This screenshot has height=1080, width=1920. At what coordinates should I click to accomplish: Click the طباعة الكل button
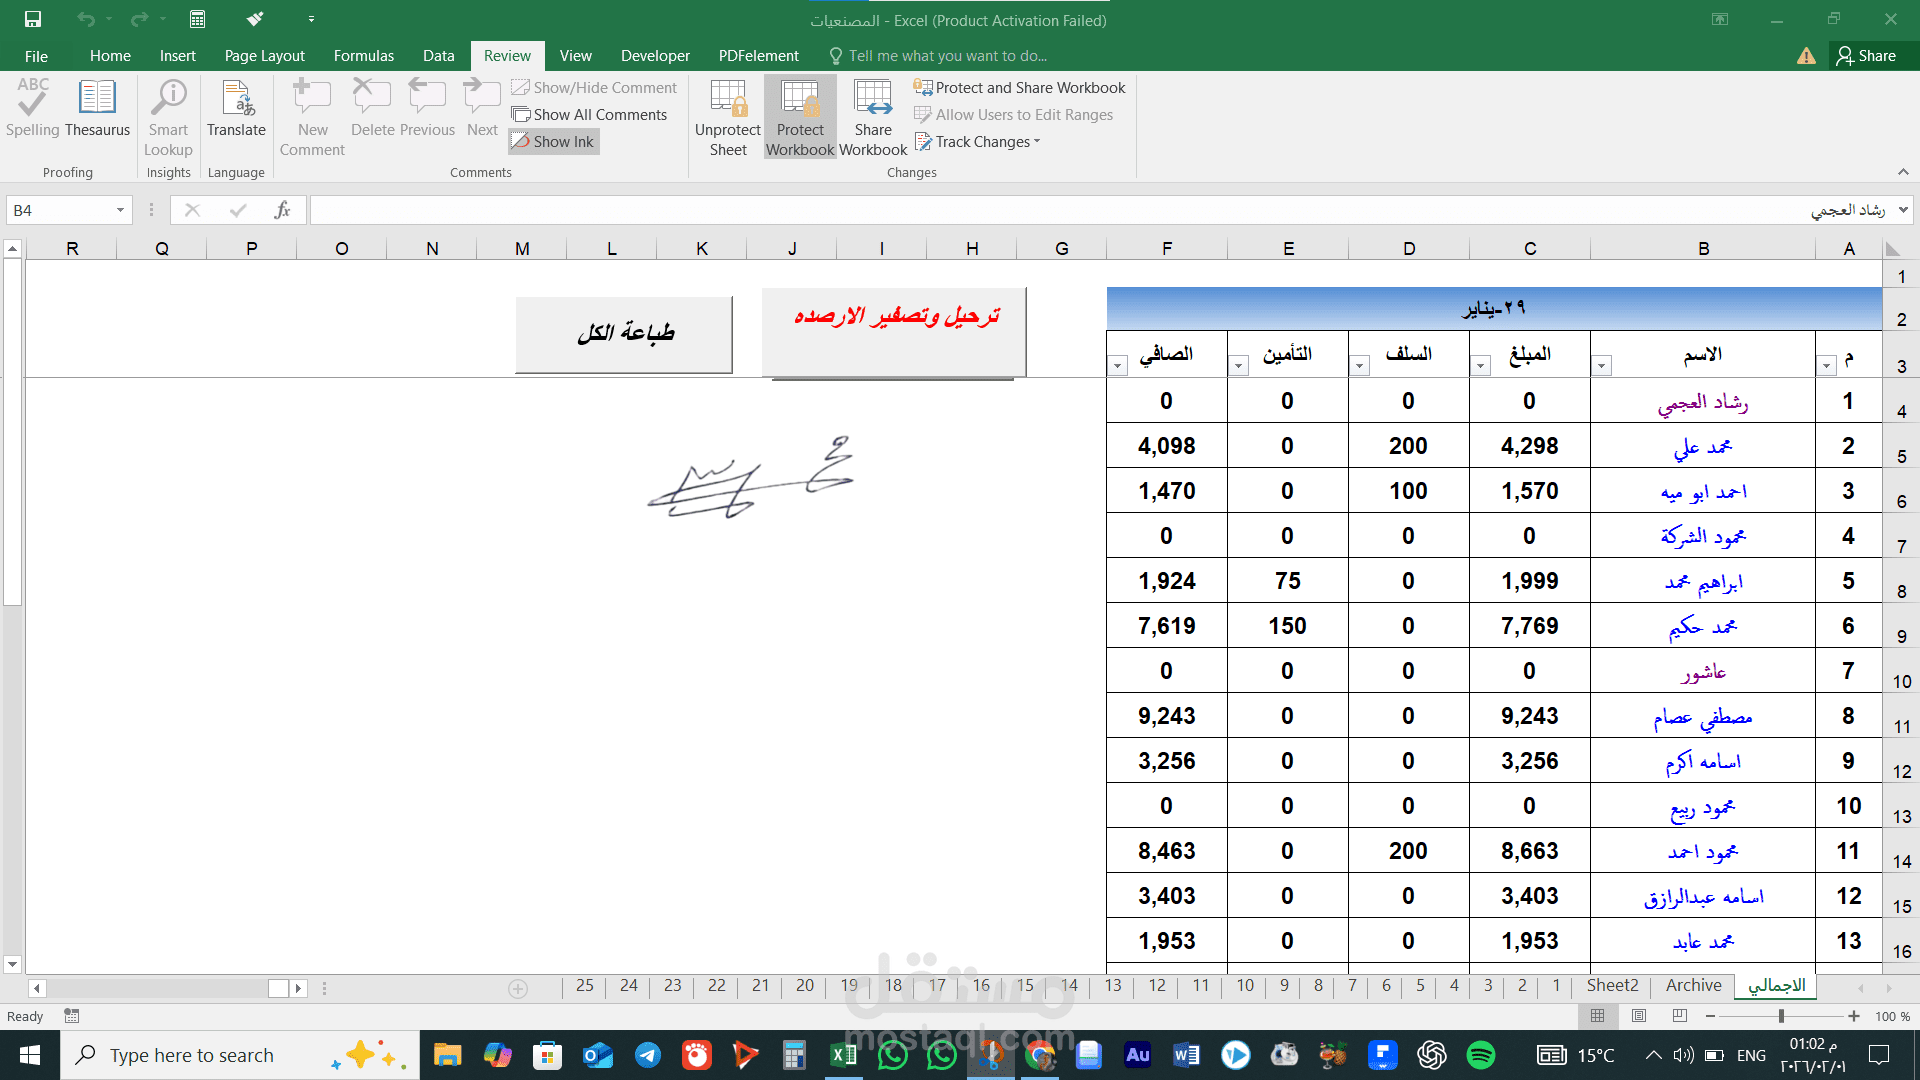click(622, 332)
